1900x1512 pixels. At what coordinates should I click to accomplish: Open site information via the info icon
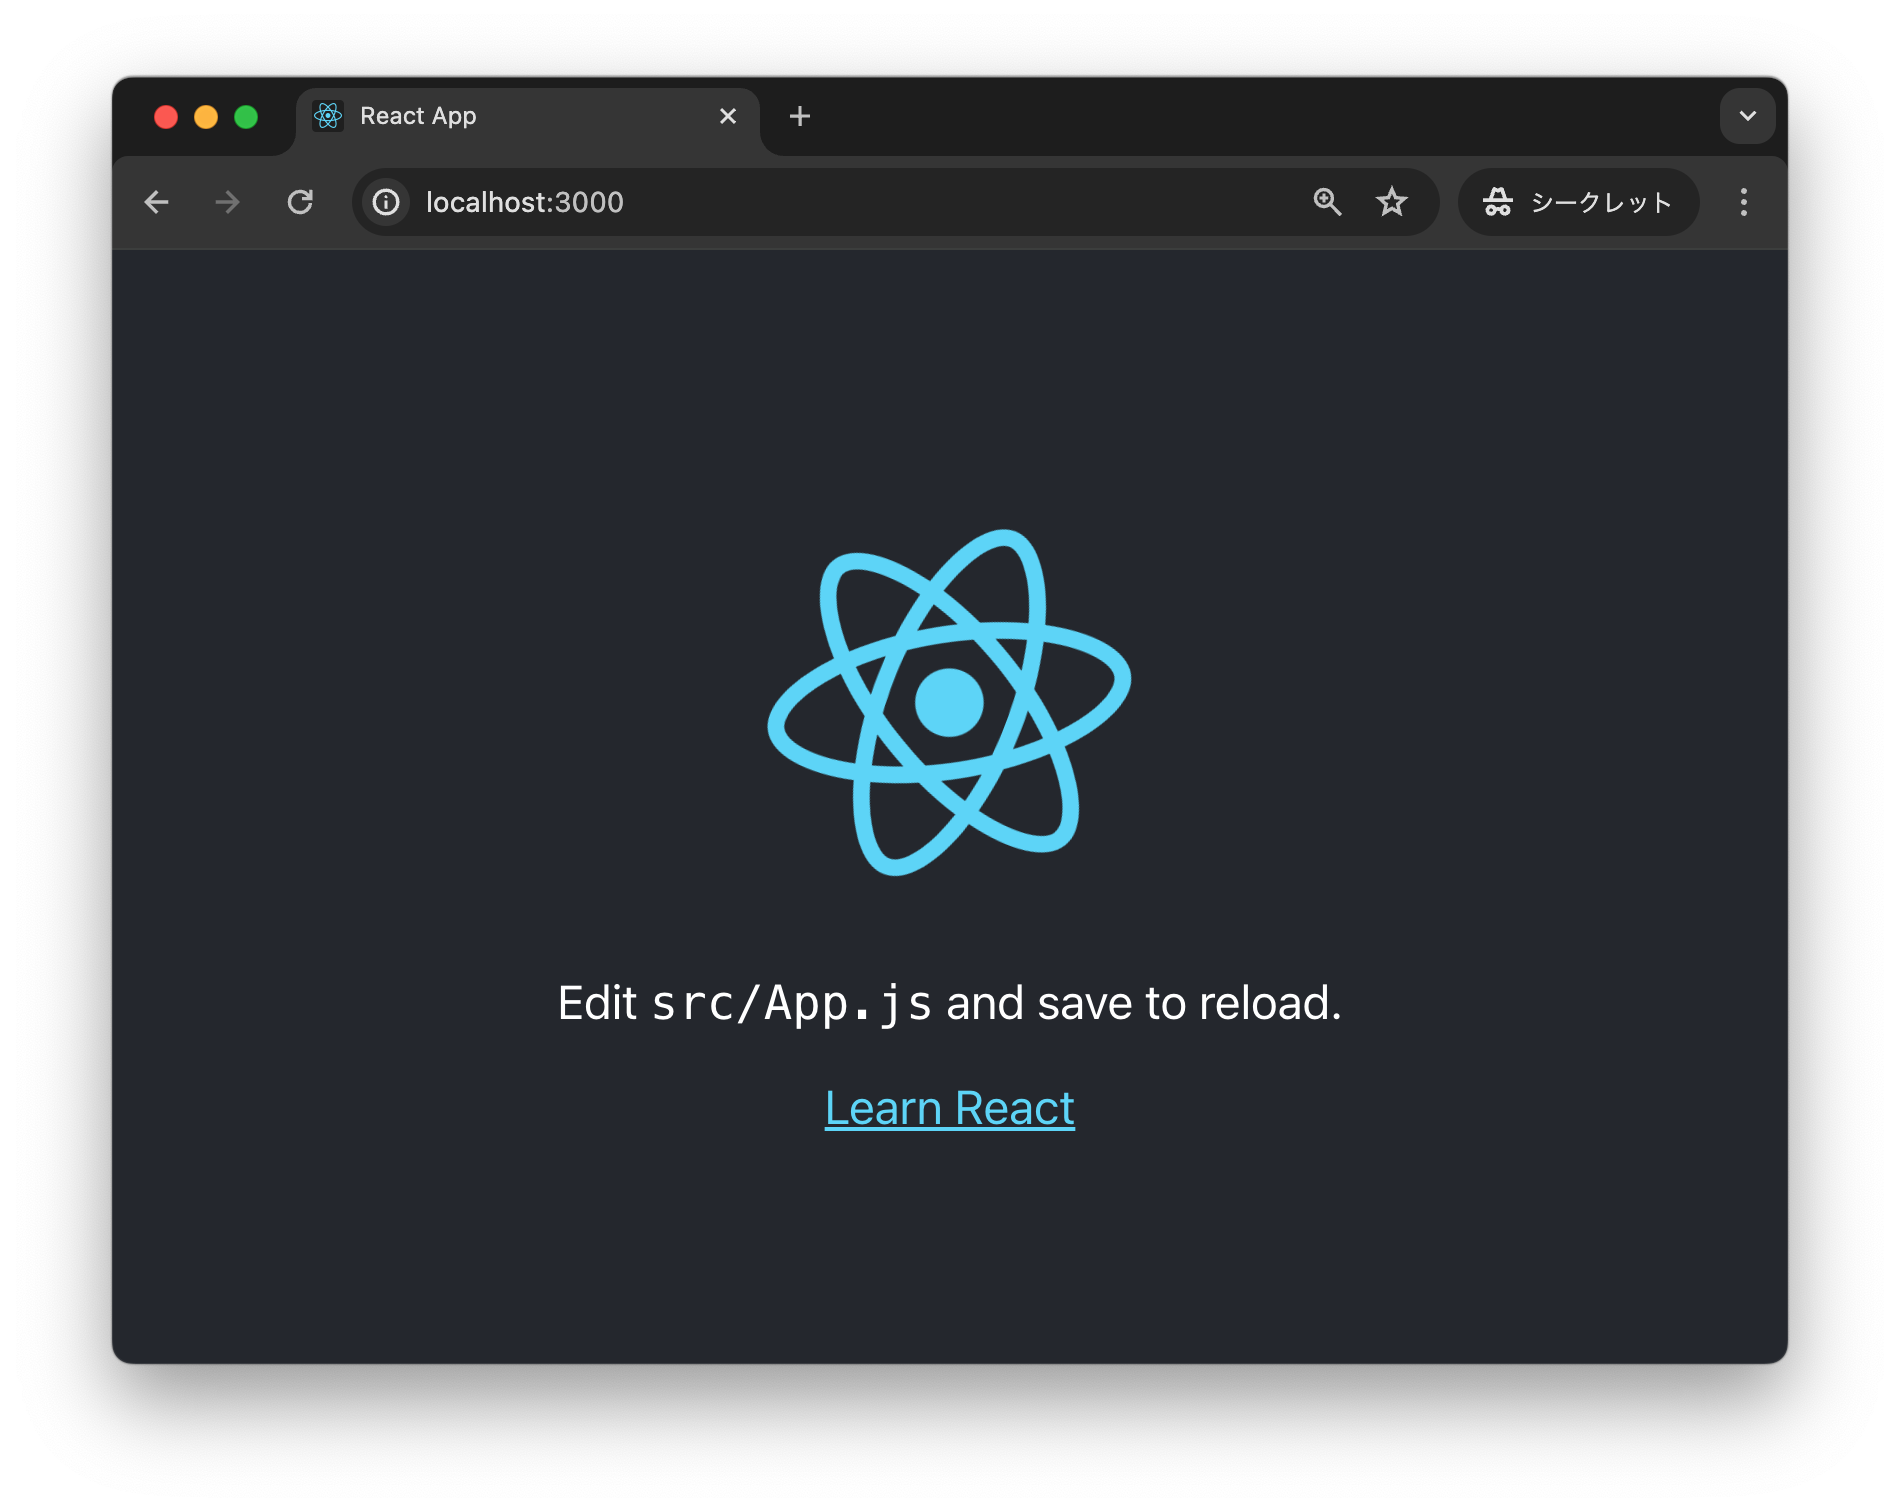coord(385,202)
